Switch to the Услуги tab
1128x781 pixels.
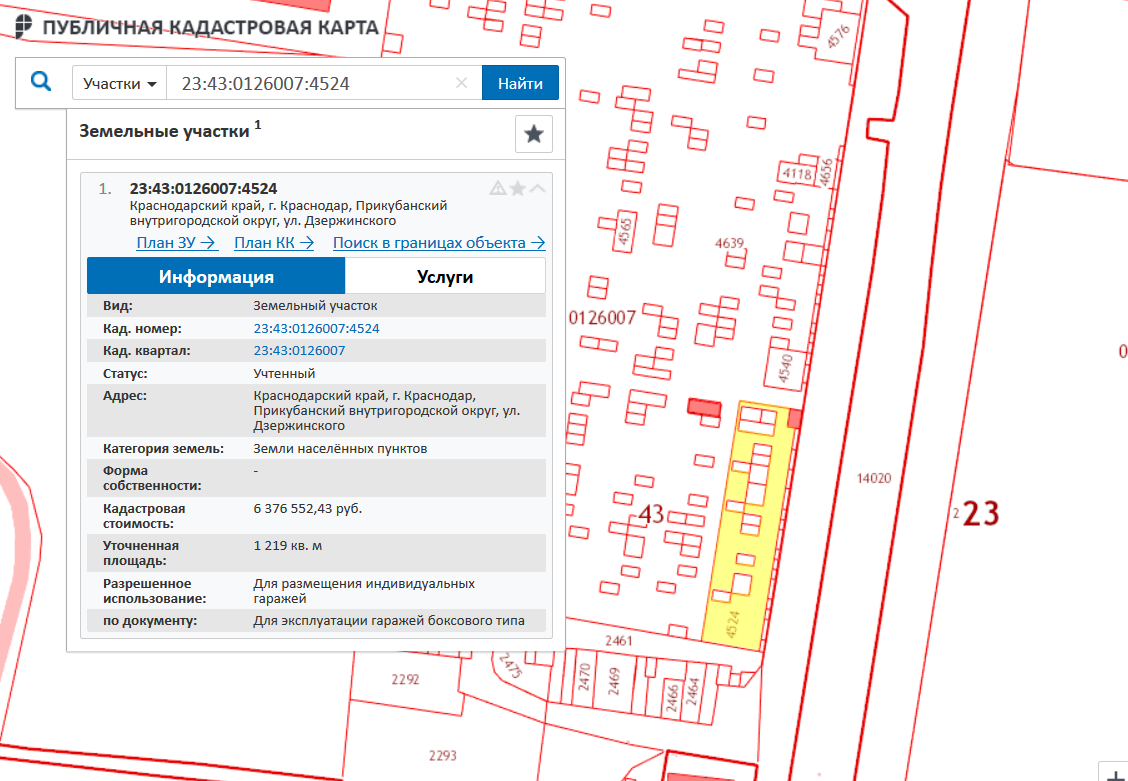[445, 276]
